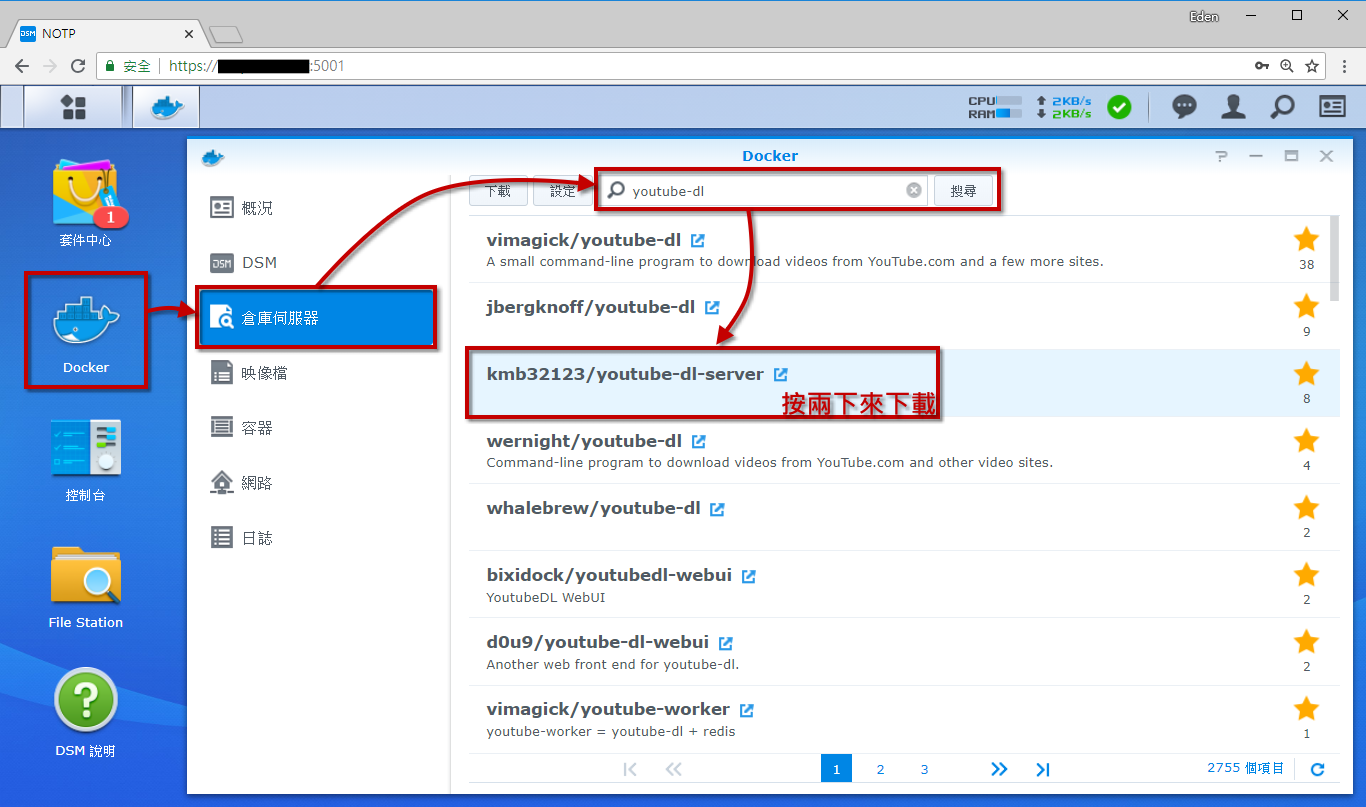Click the saved password key icon

point(1262,66)
